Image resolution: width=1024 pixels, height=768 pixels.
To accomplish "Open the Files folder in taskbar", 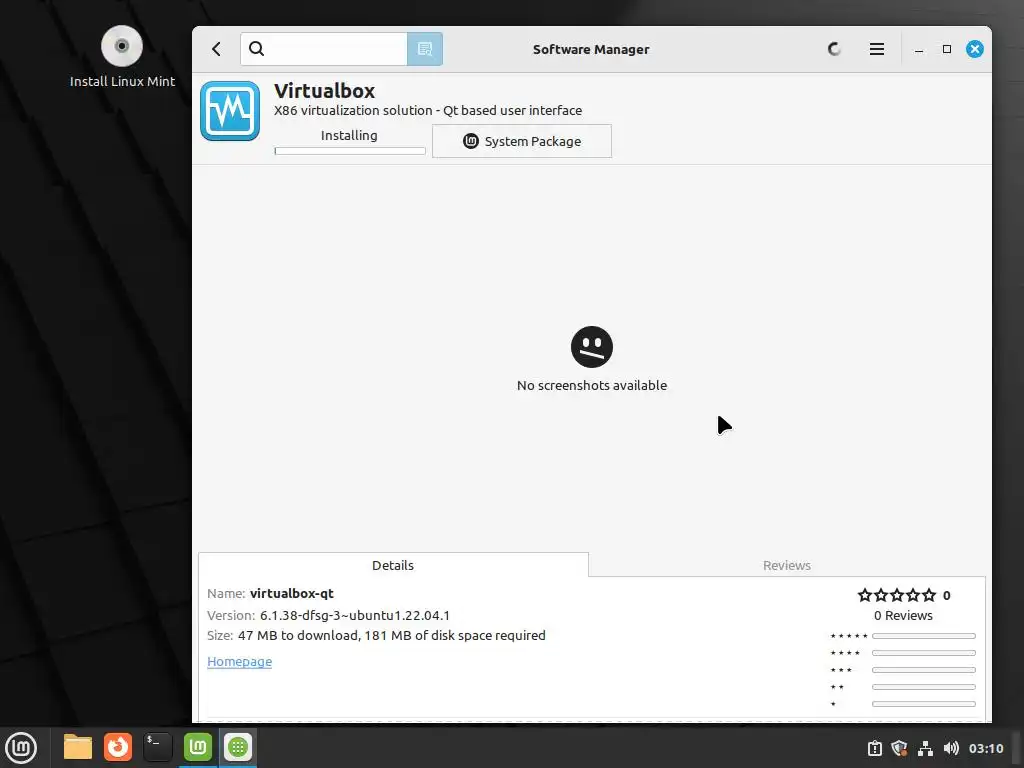I will click(78, 747).
